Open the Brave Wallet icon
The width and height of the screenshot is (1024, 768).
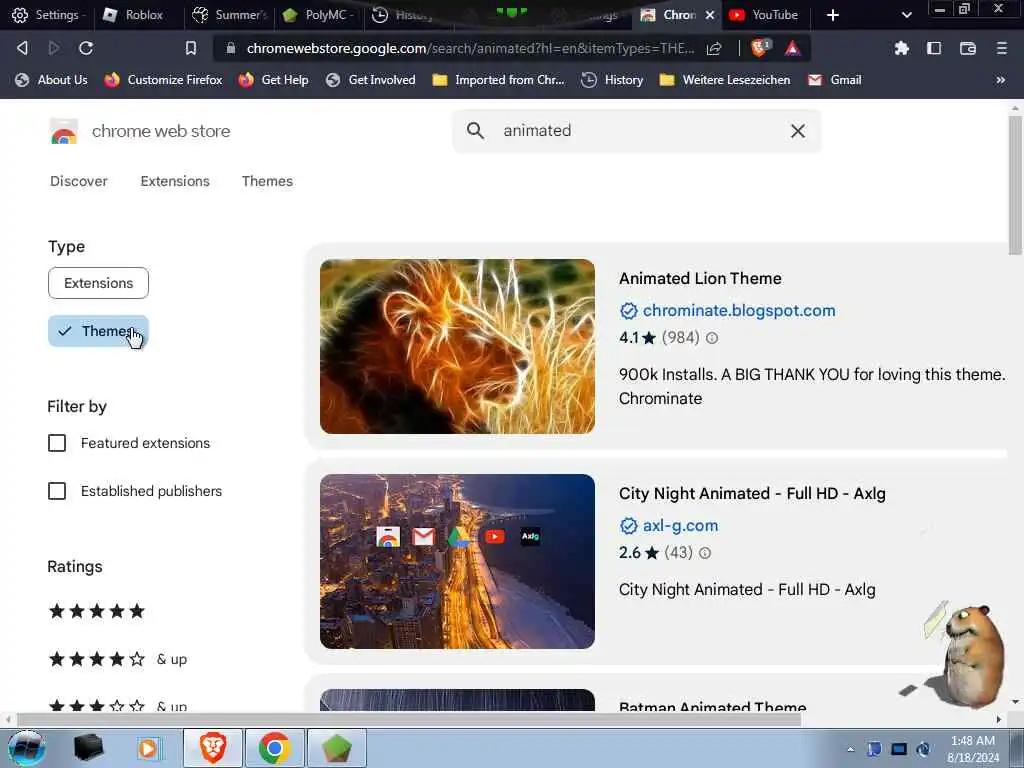coord(968,48)
